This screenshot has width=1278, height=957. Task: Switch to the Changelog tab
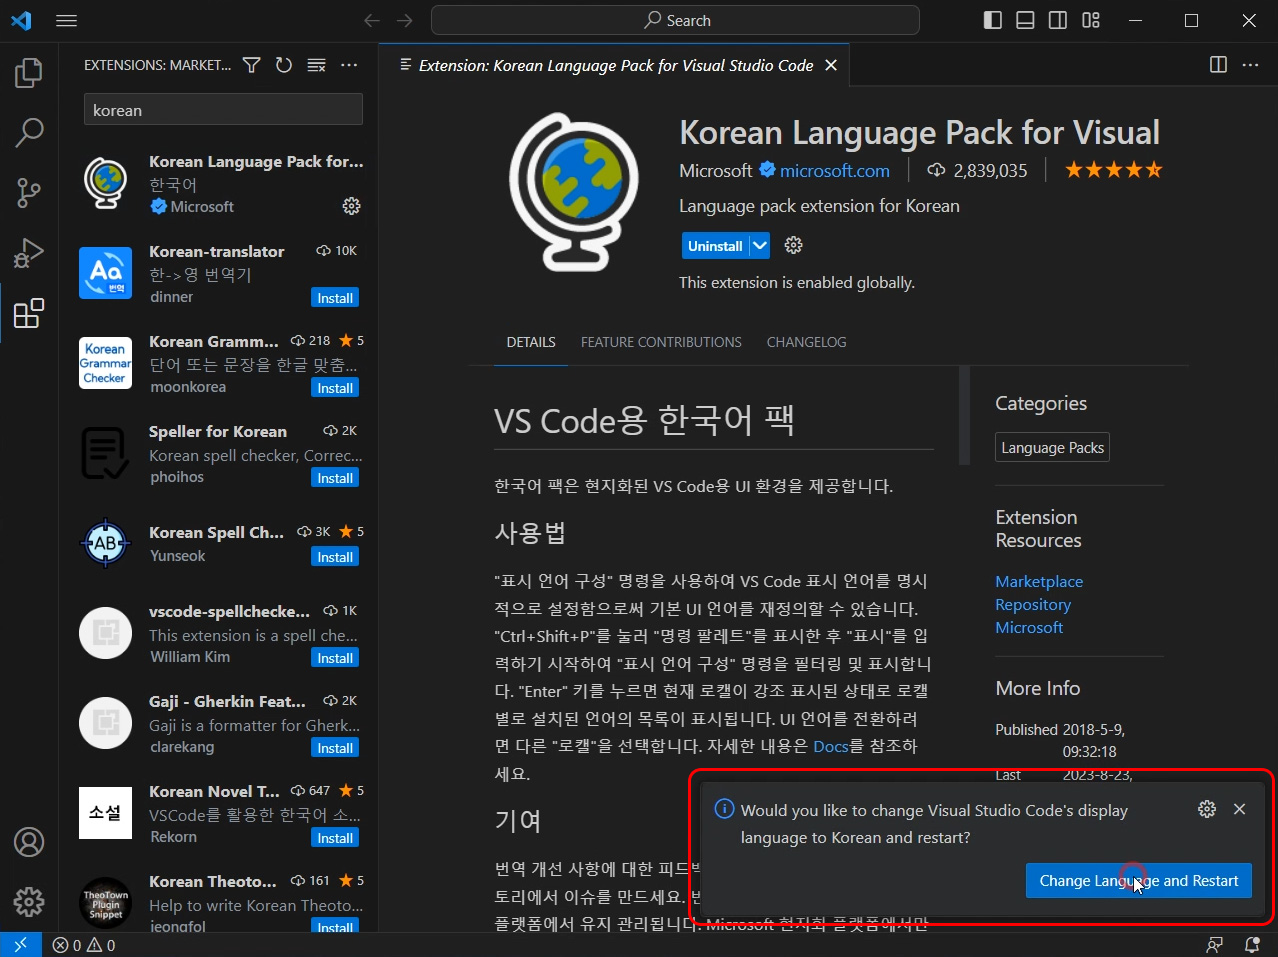[806, 342]
